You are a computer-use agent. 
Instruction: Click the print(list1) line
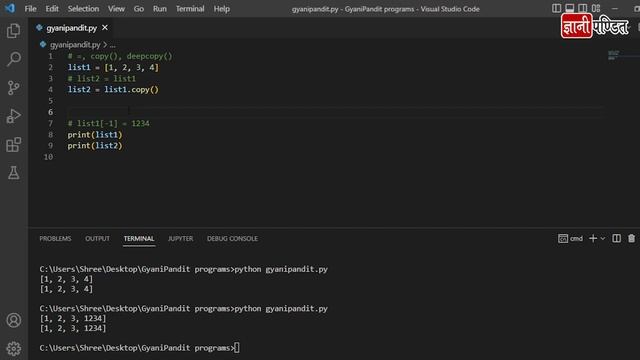point(95,135)
